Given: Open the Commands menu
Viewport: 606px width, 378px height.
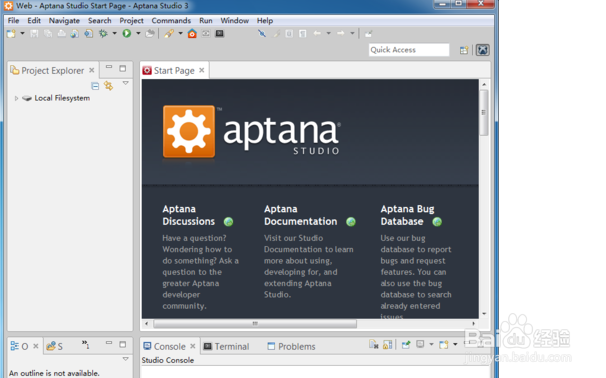Looking at the screenshot, I should point(171,20).
